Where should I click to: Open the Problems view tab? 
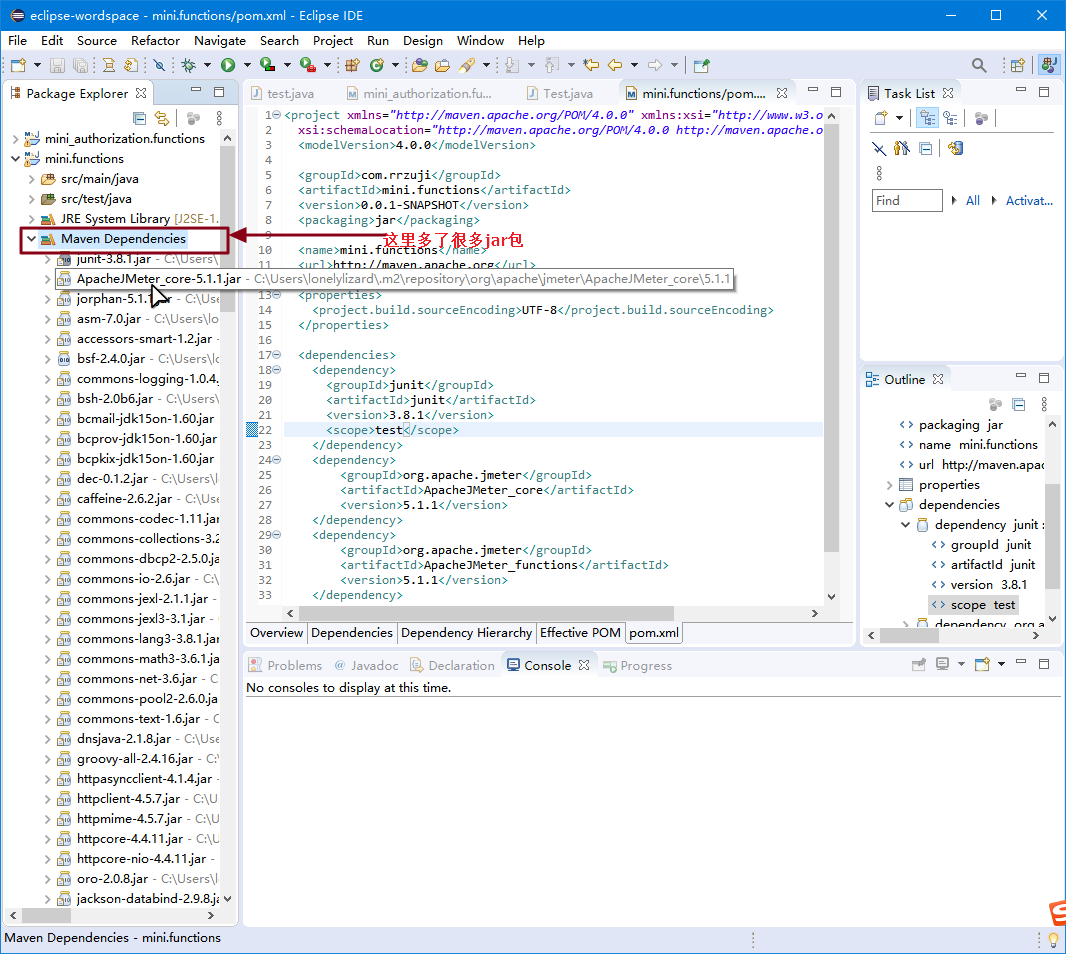(x=286, y=666)
